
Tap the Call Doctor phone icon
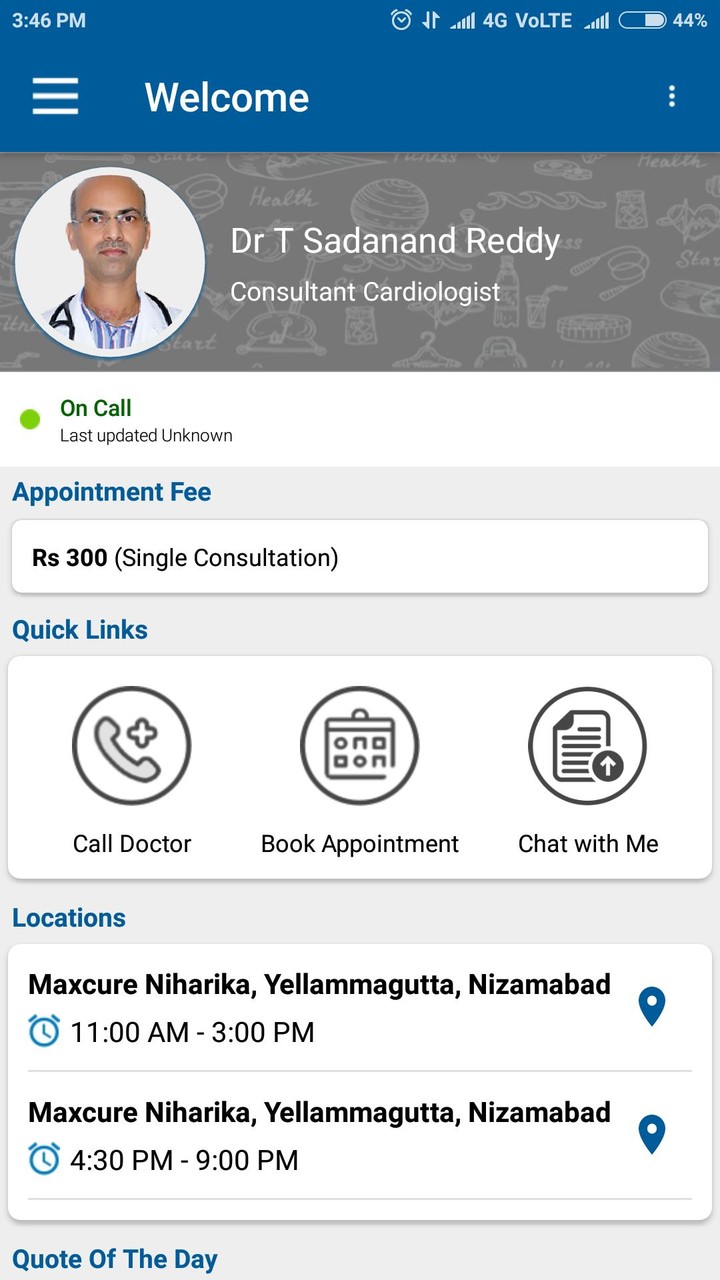point(131,745)
